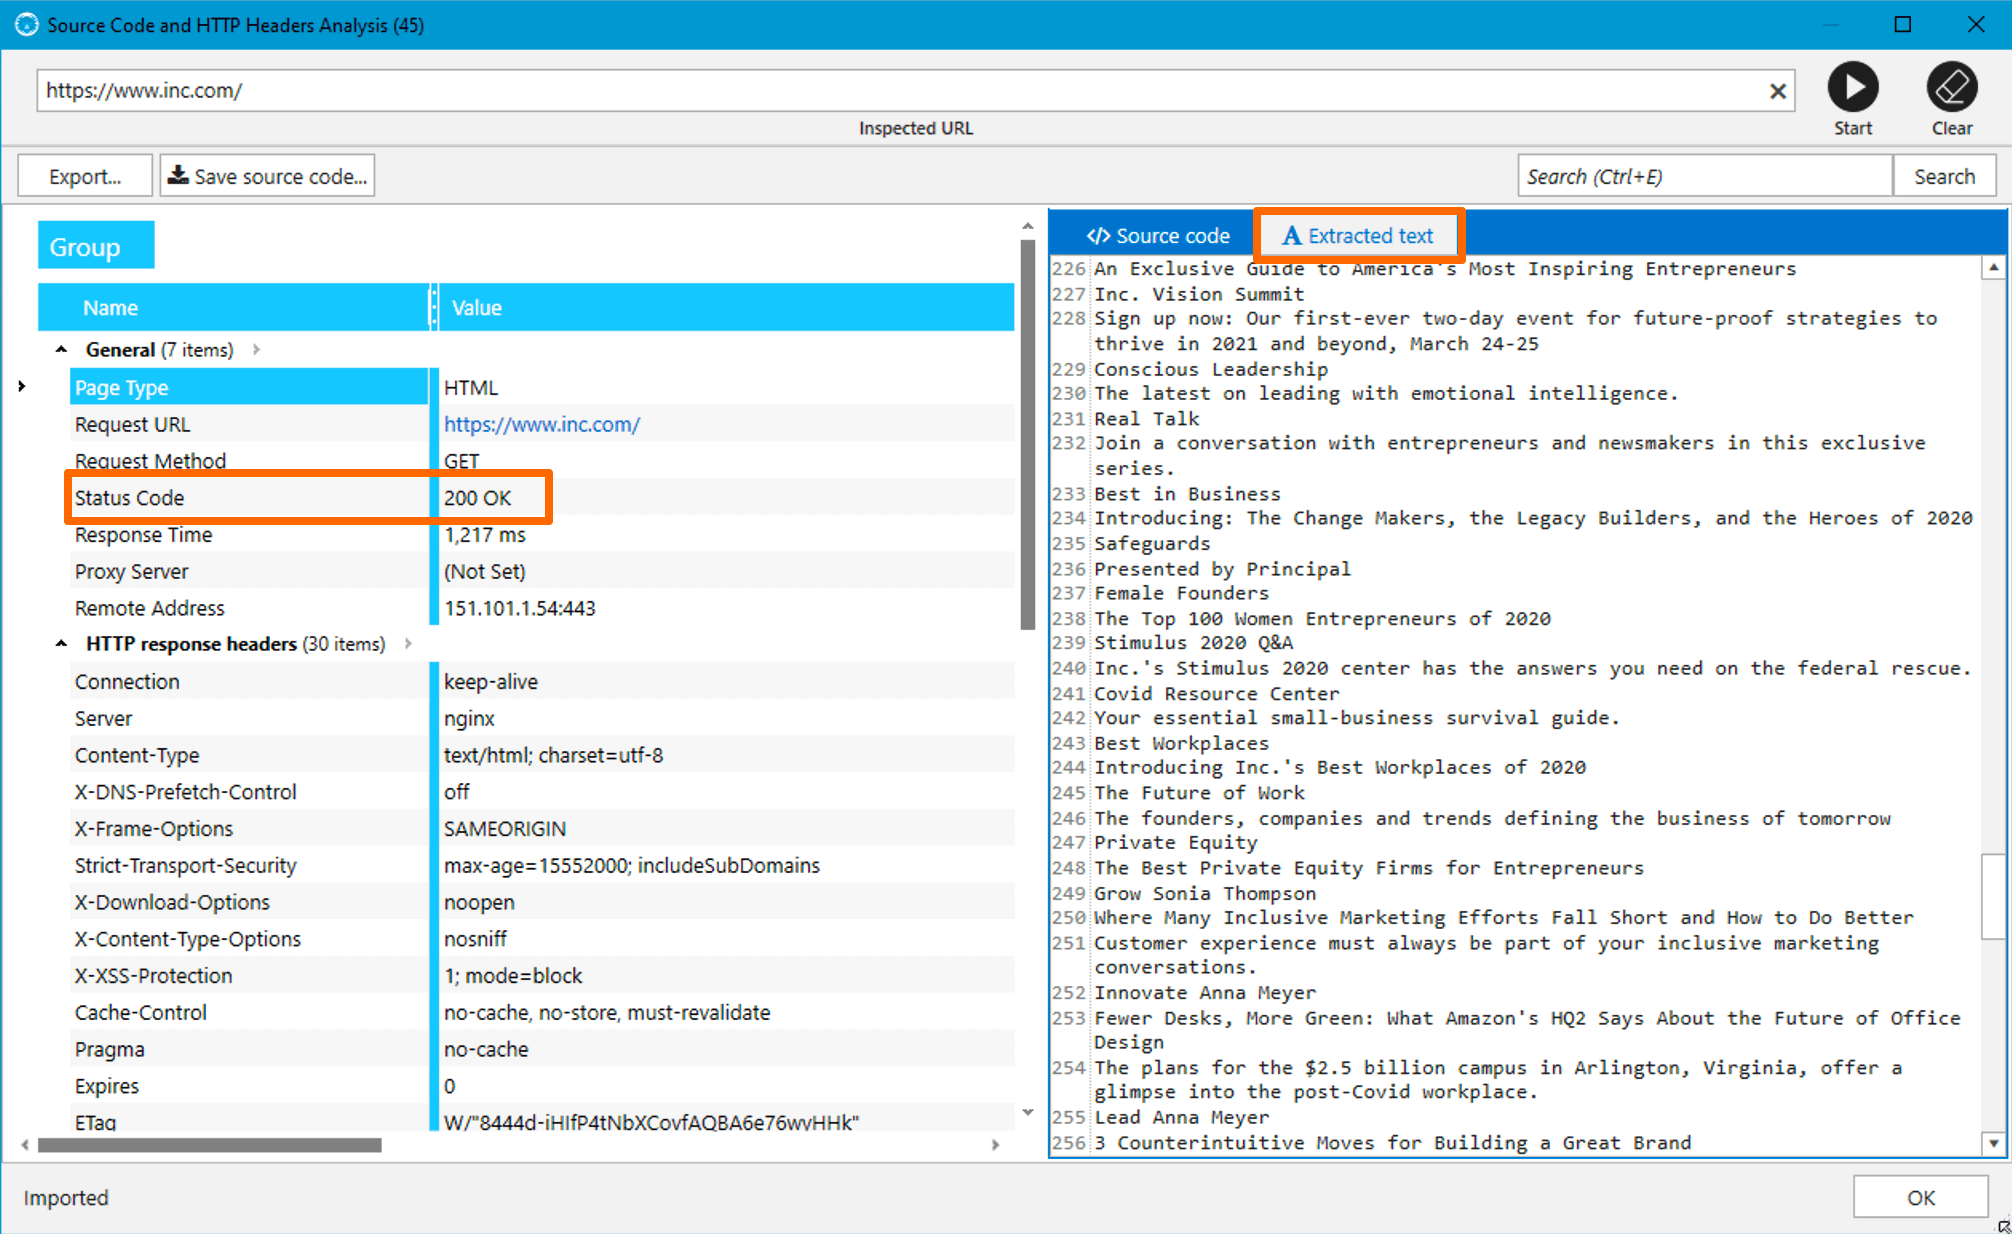Click the Start play icon
Viewport: 2012px width, 1234px height.
(1853, 88)
